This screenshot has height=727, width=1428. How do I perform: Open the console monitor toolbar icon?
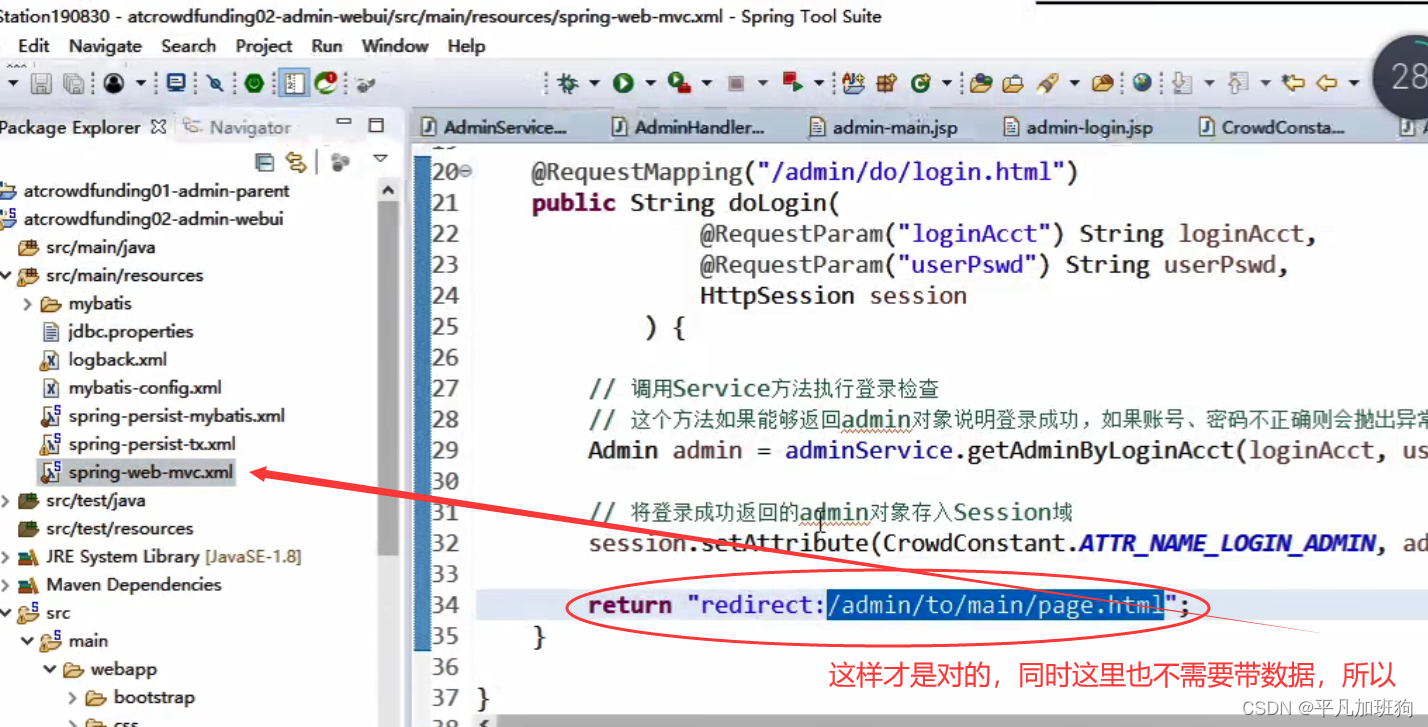(x=176, y=83)
